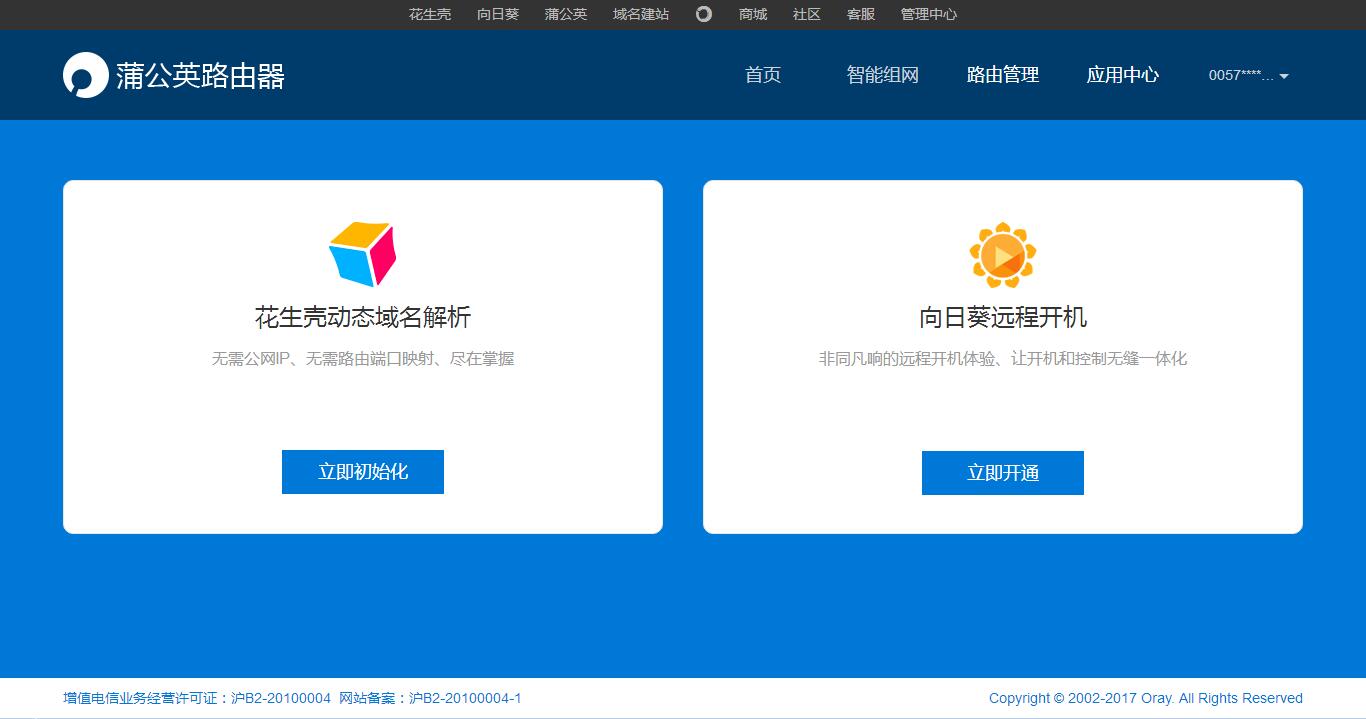Select 蒲公英 from the top bar
Viewport: 1366px width, 719px height.
565,14
